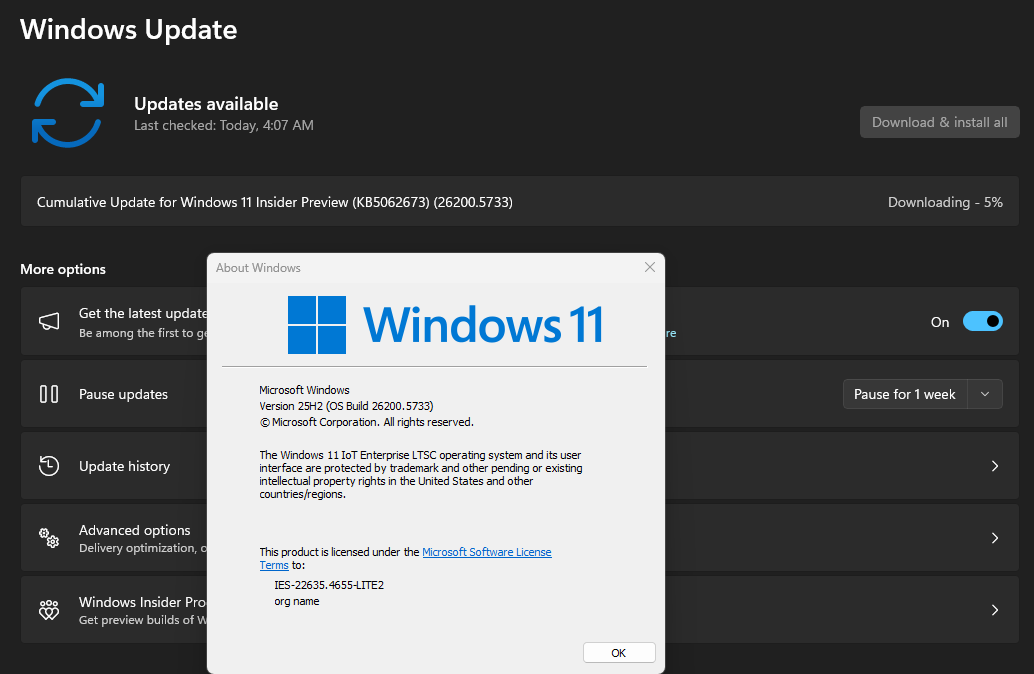Click the Microsoft Windows line in the dialog

coord(304,390)
